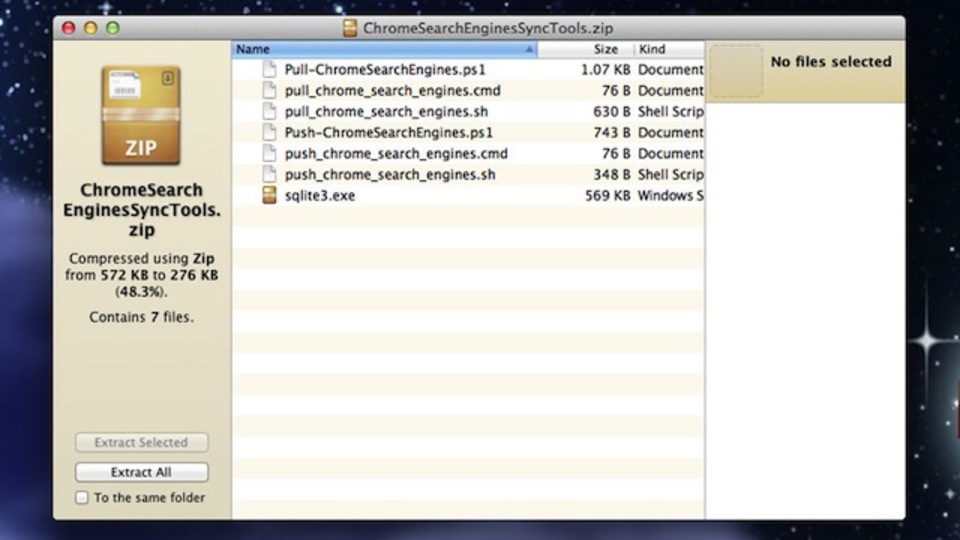Click the empty preview placeholder thumbnail
The image size is (960, 540).
736,71
